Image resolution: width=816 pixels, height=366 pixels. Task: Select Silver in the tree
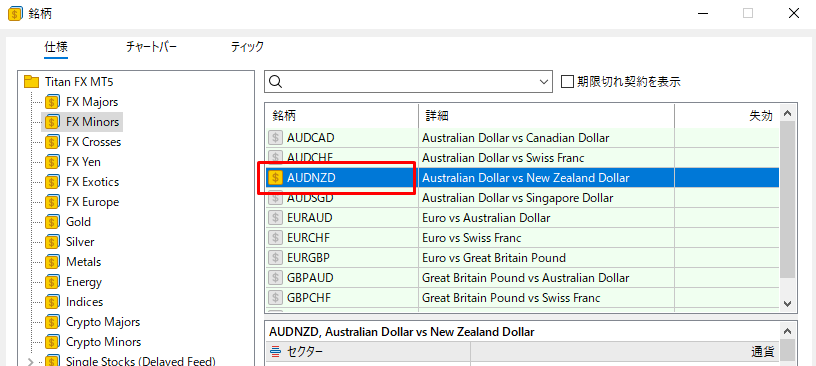coord(80,242)
